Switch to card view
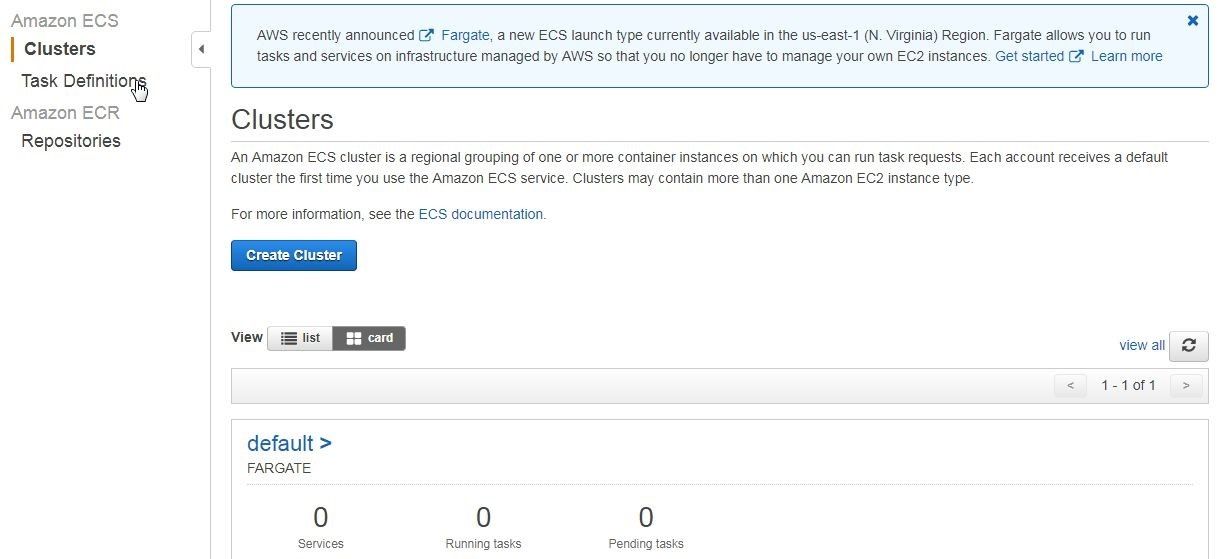Viewport: 1230px width, 559px height. [x=369, y=338]
